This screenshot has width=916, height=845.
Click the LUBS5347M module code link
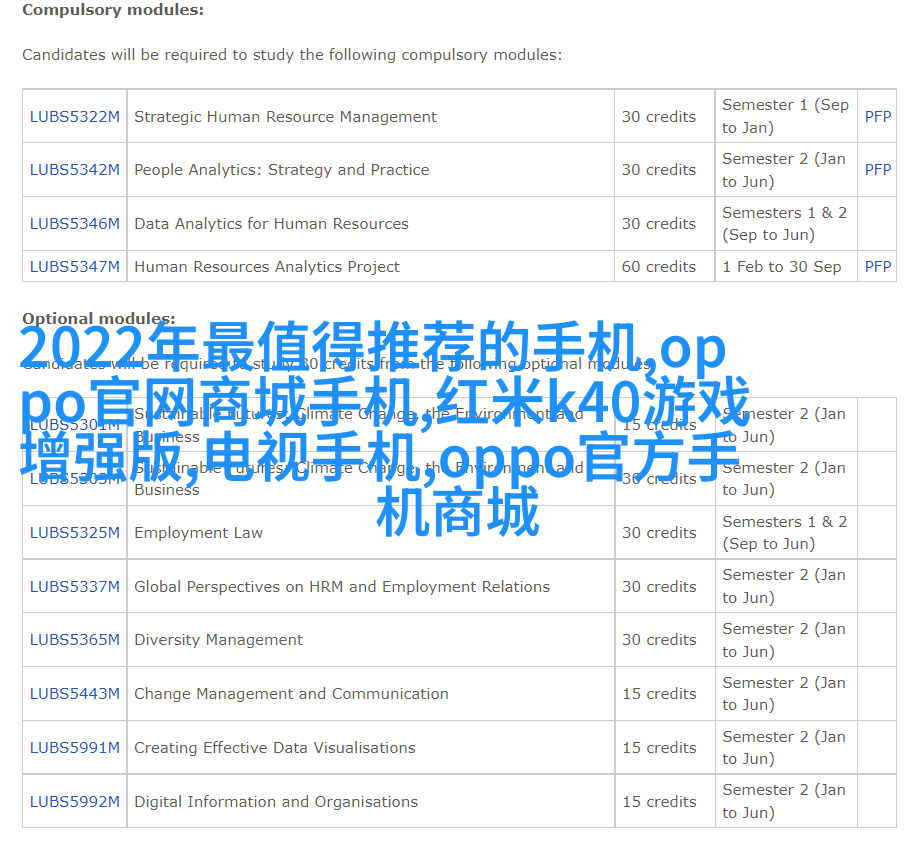[75, 267]
